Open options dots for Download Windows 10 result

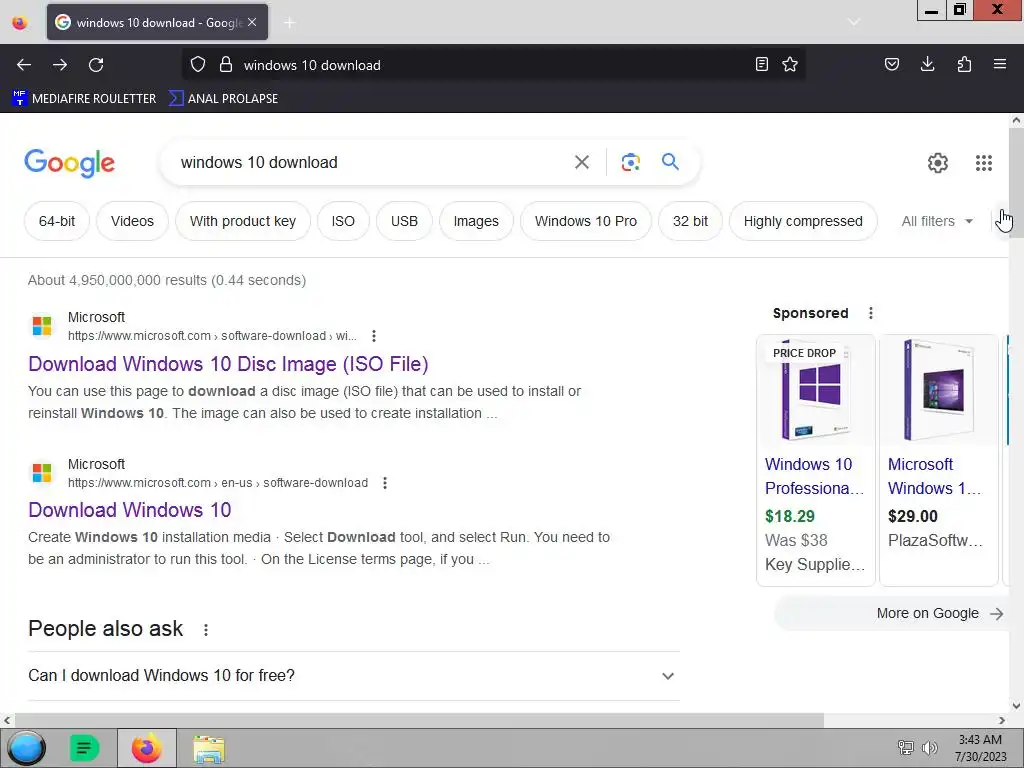point(385,483)
